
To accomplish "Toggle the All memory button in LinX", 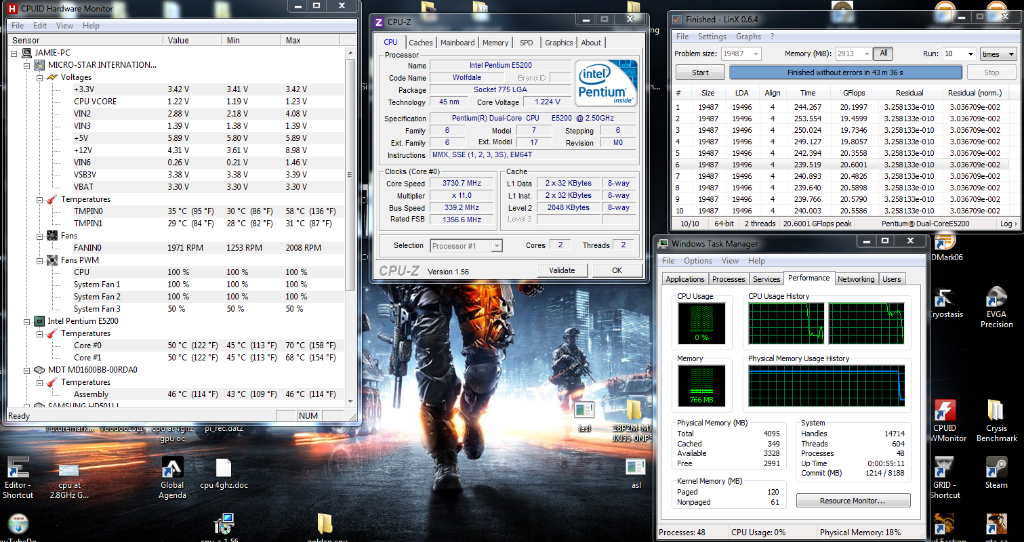I will coord(883,54).
